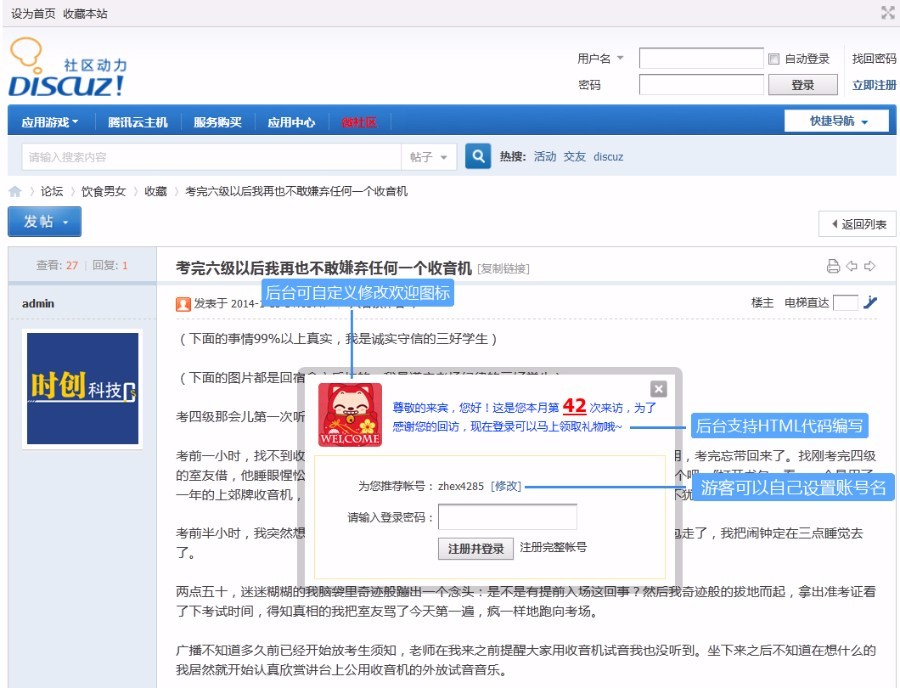Click the home icon in the breadcrumb
Image resolution: width=900 pixels, height=688 pixels.
click(13, 189)
